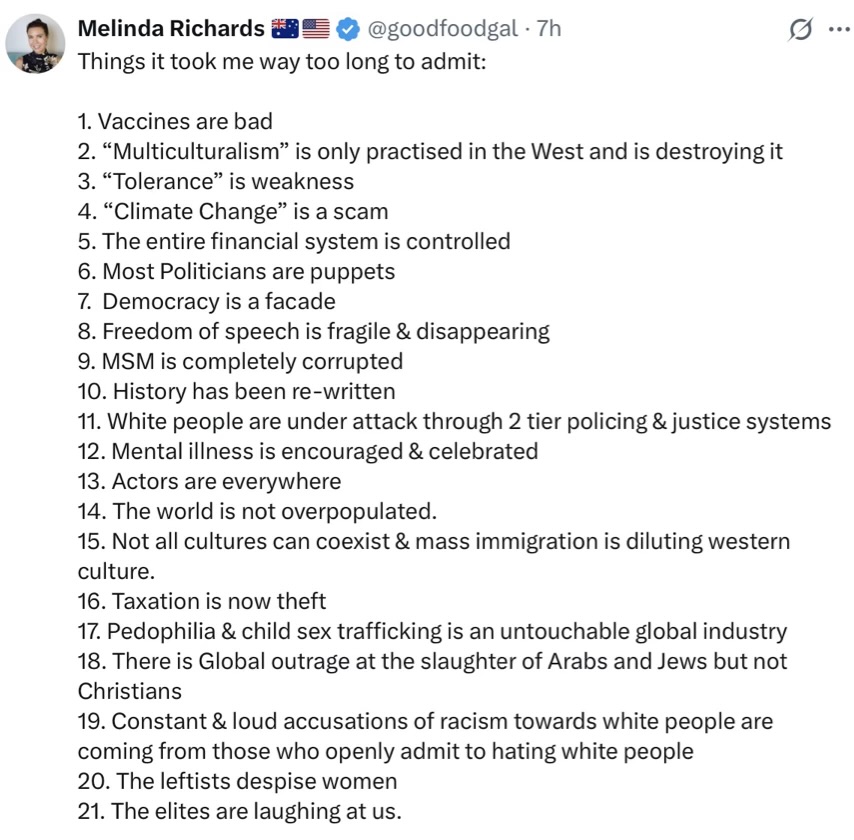Click the "13. Actors are everywhere" line
This screenshot has height=840, width=854.
tap(209, 481)
